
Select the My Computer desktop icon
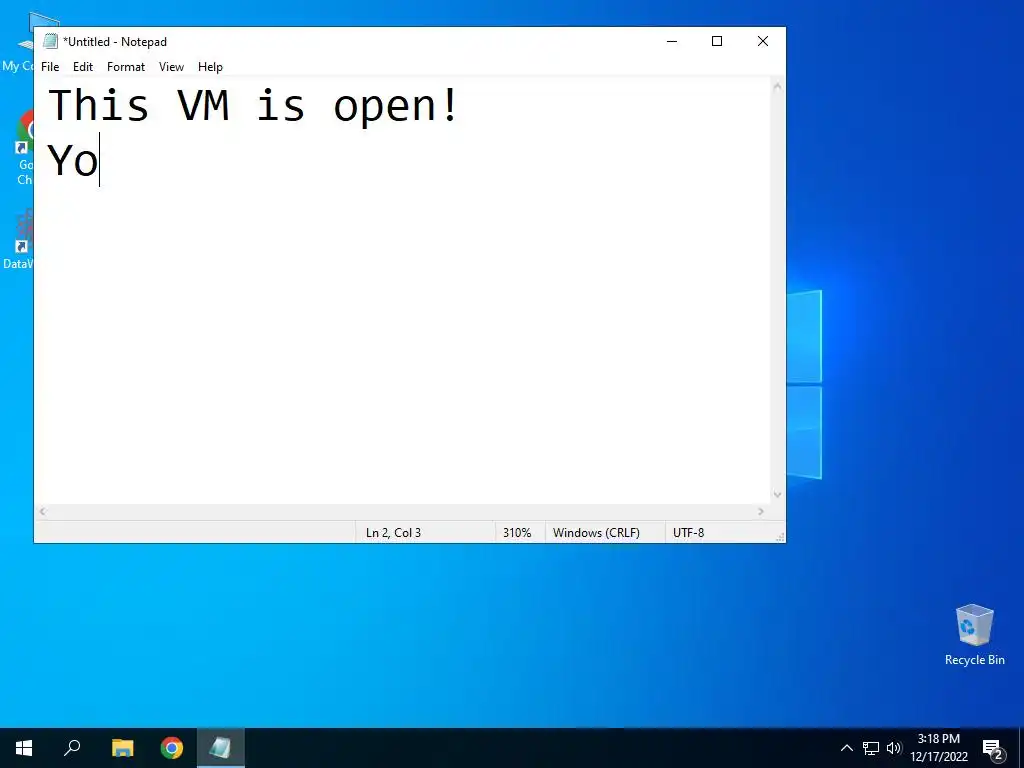(x=20, y=42)
